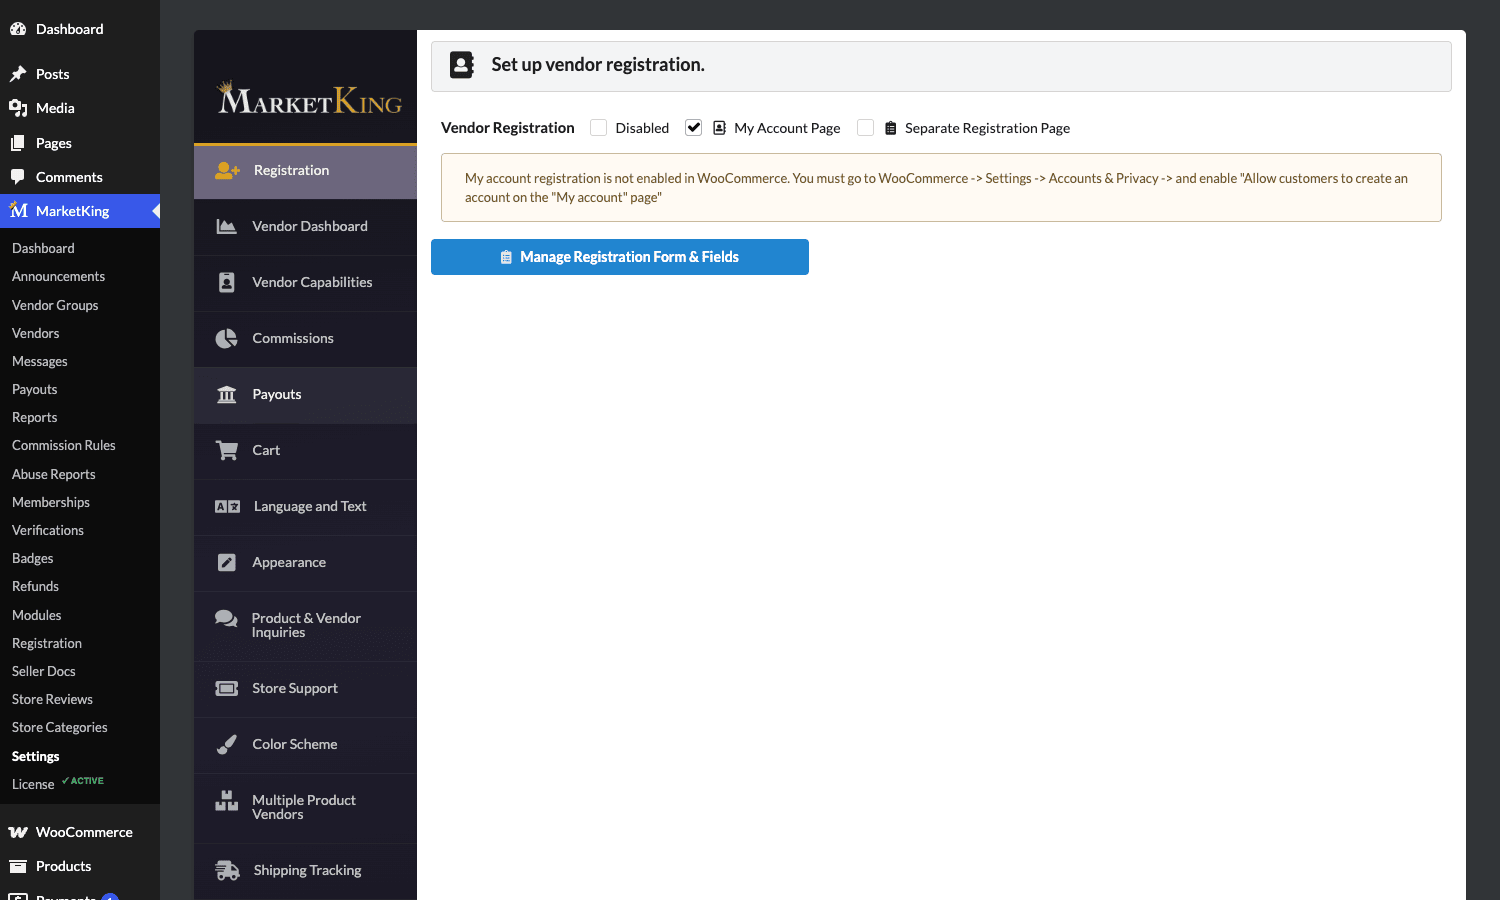
Task: Open Verifications submenu link
Action: click(48, 530)
